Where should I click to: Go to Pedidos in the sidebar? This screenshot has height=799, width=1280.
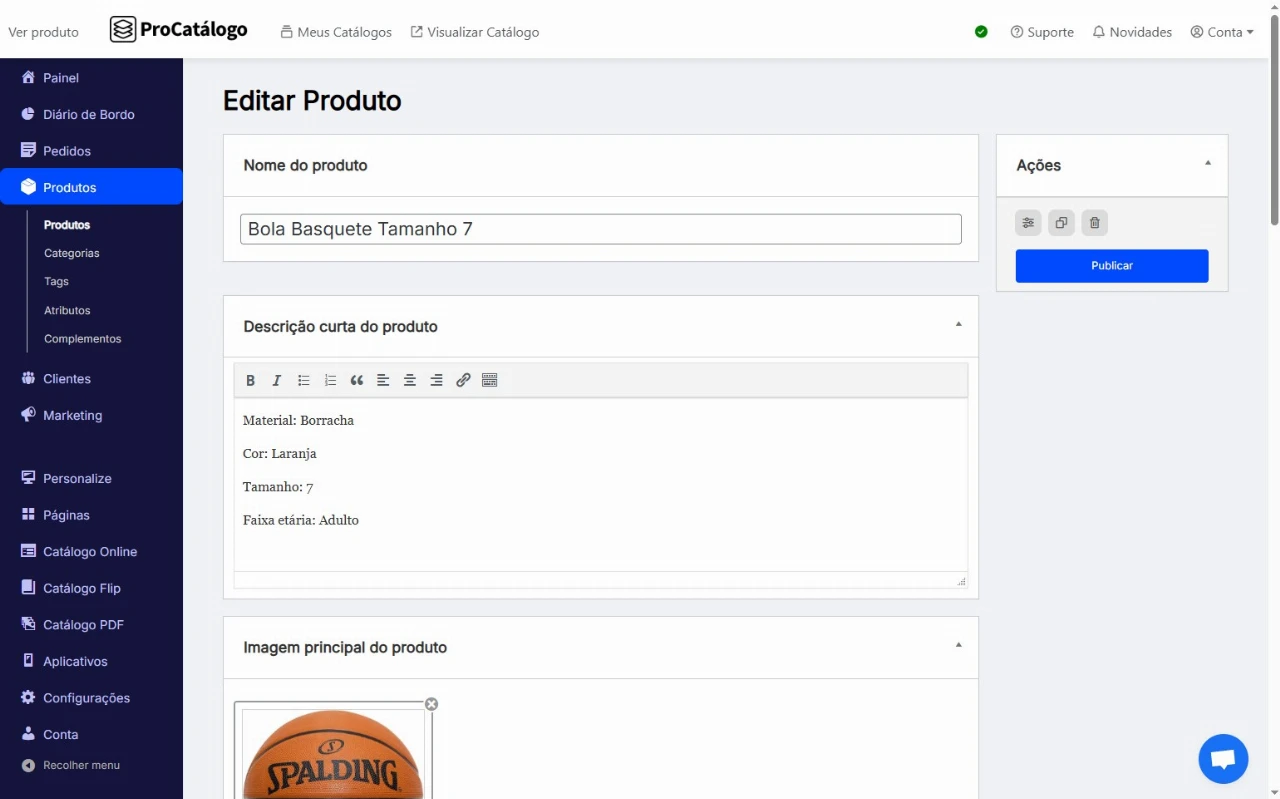tap(67, 151)
